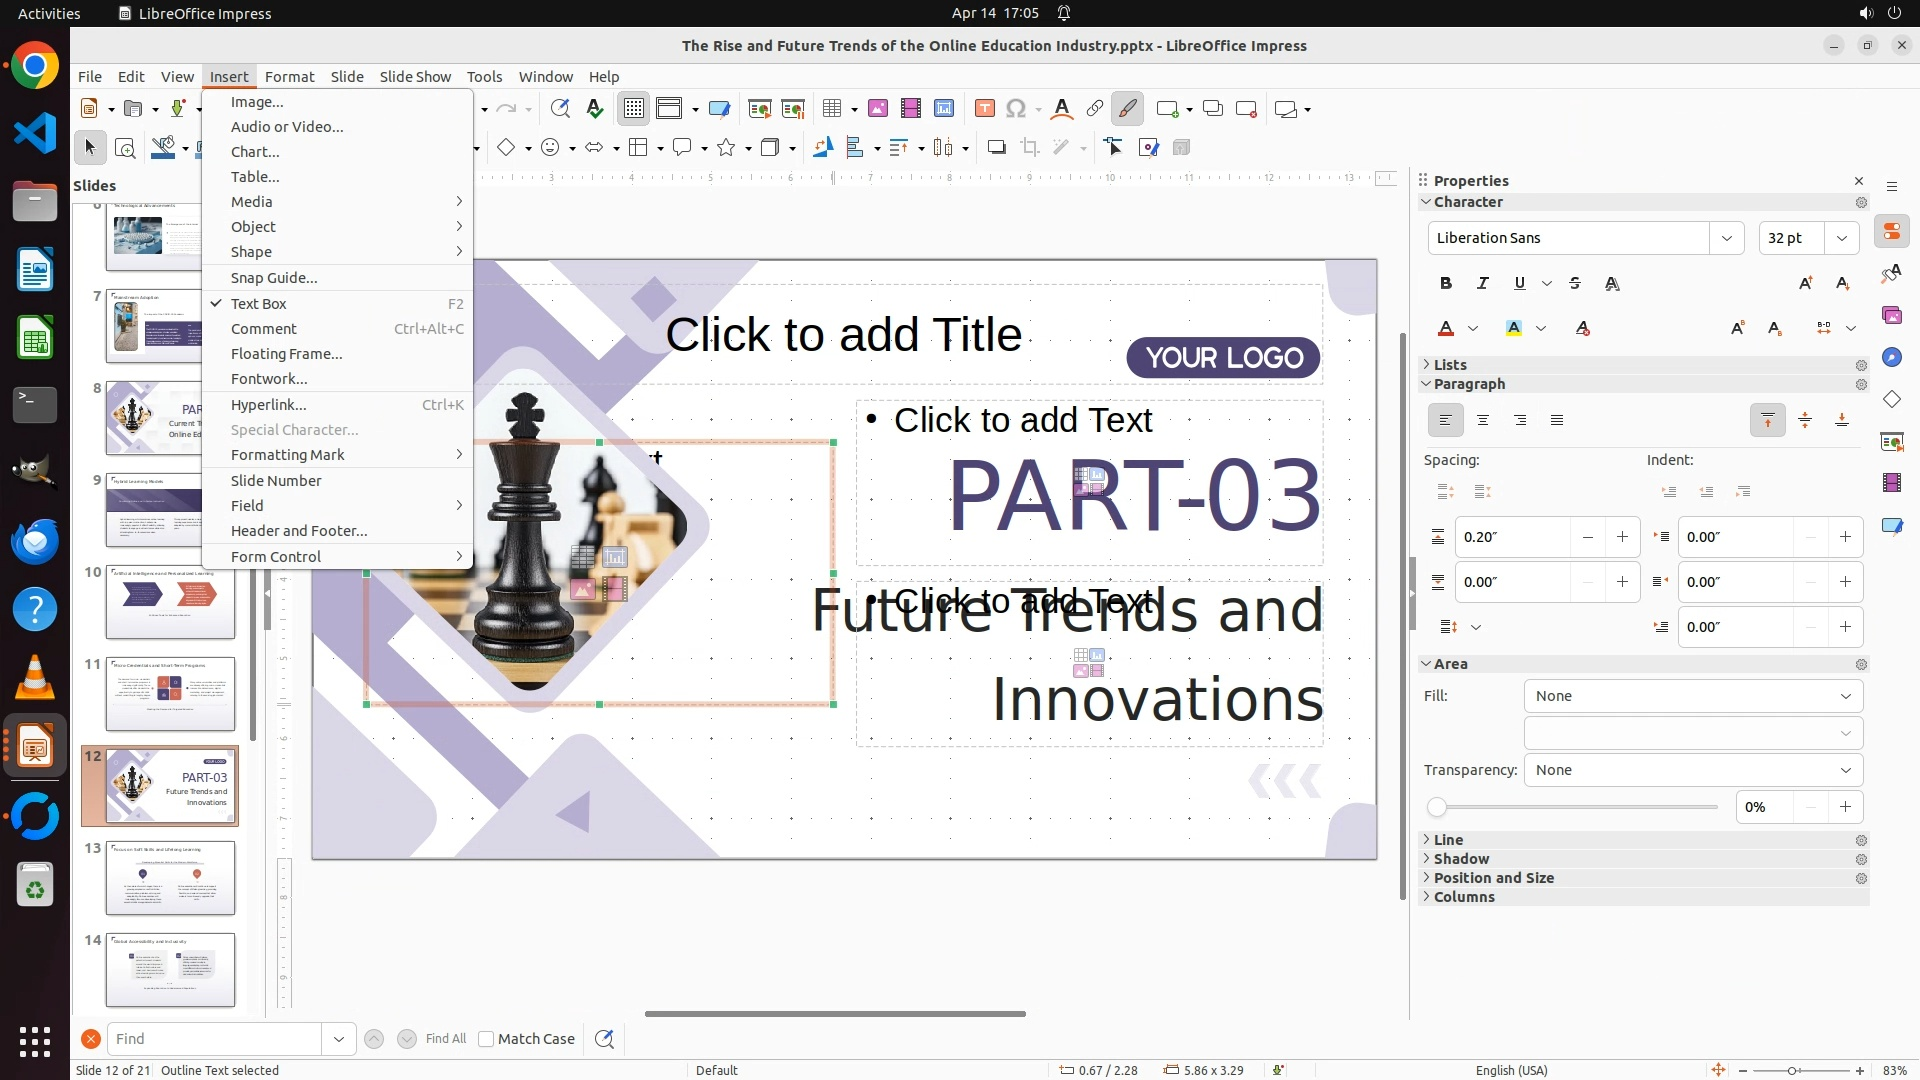Select slide 13 thumbnail in Slides panel

170,877
